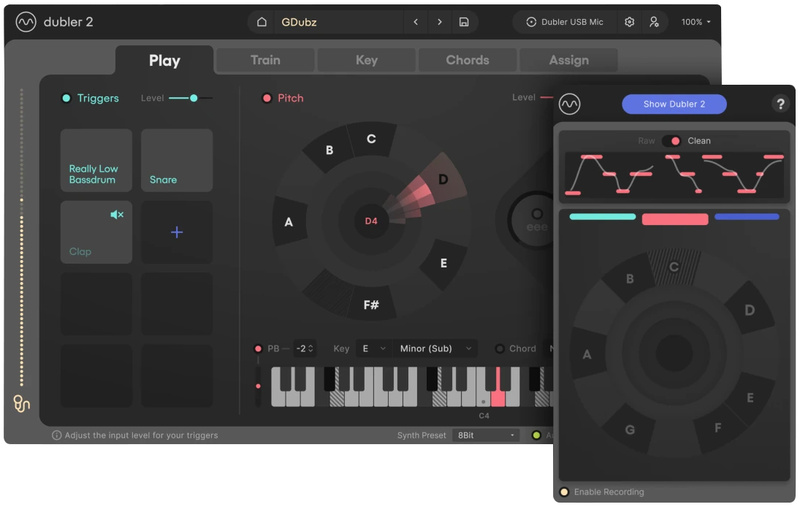Image resolution: width=800 pixels, height=507 pixels.
Task: Click the pitch bend range stepper showing -2
Action: 305,348
